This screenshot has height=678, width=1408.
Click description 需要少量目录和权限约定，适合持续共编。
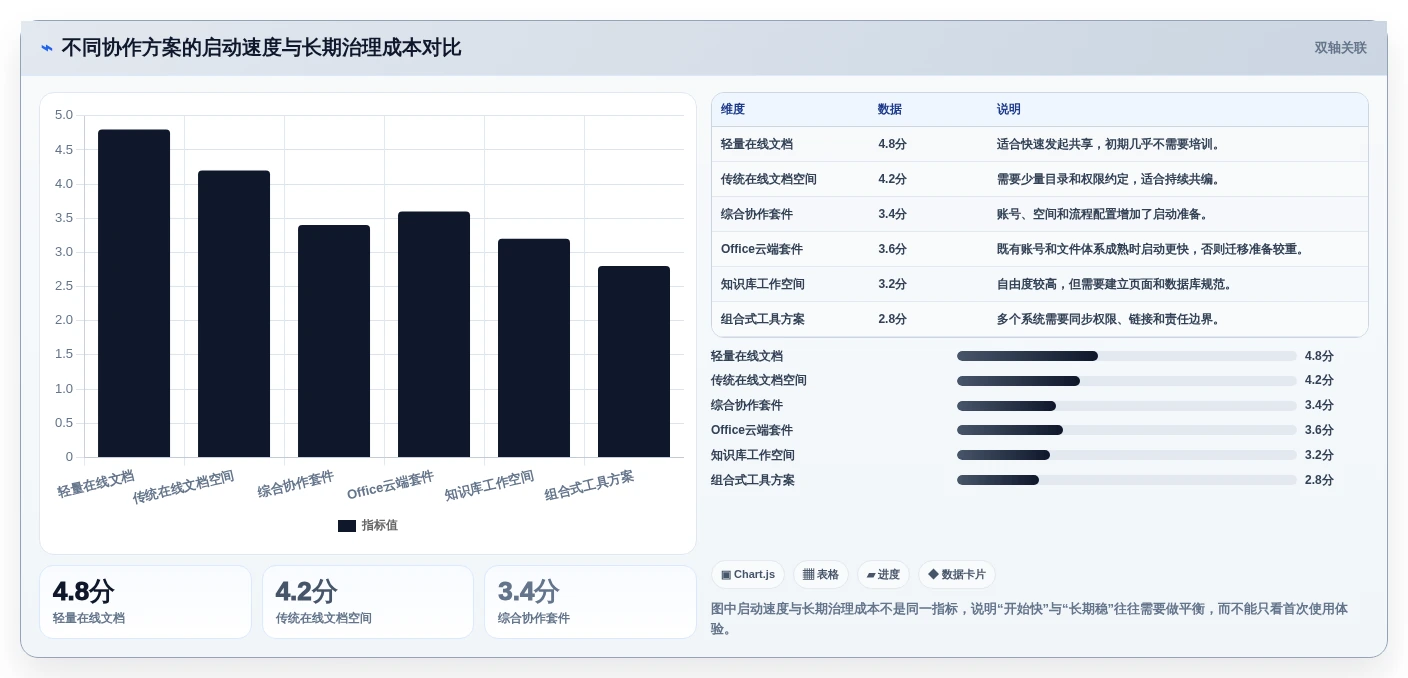pyautogui.click(x=1111, y=179)
